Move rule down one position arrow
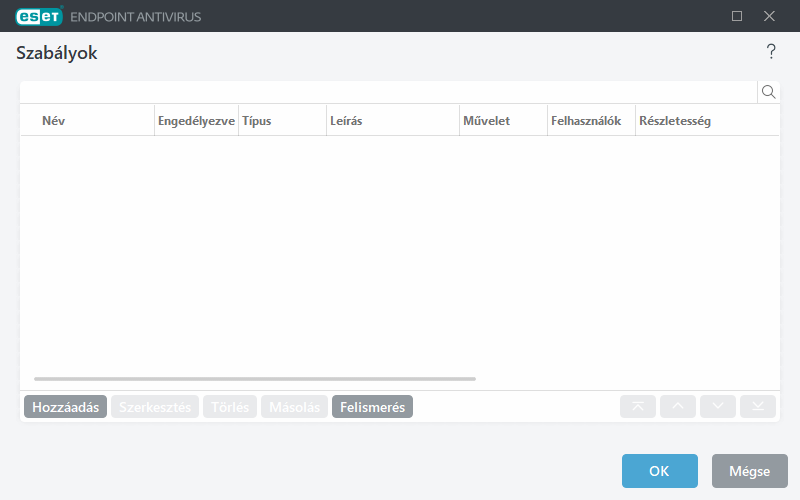 tap(718, 407)
